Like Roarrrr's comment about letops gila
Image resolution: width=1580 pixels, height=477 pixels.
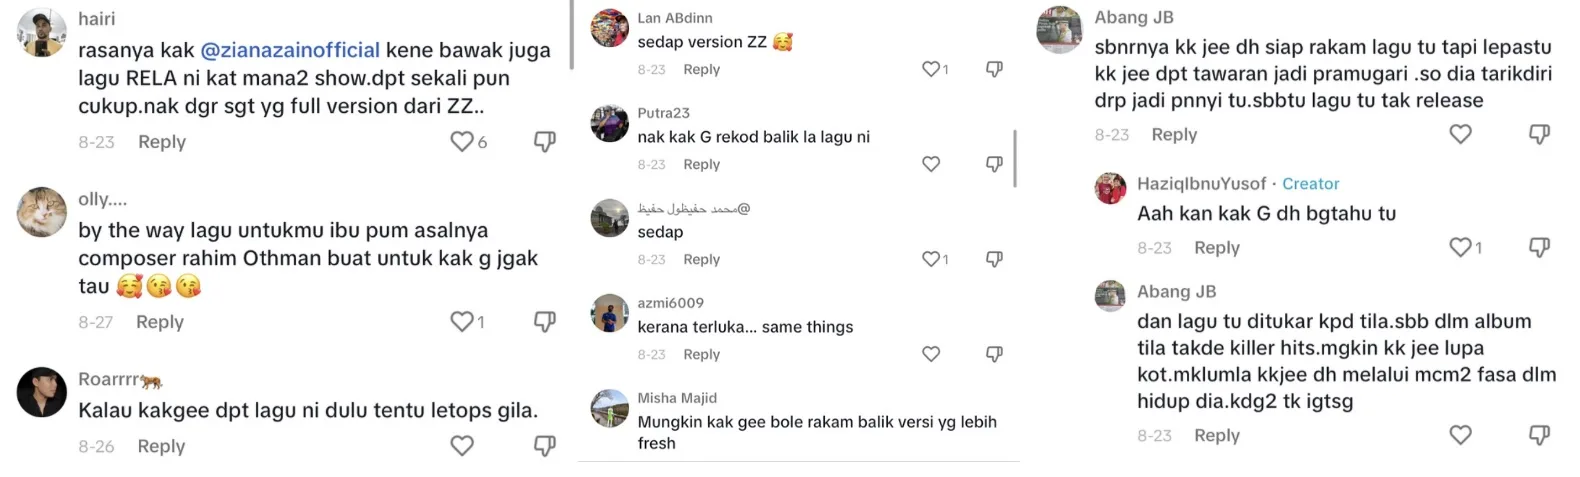pyautogui.click(x=461, y=446)
